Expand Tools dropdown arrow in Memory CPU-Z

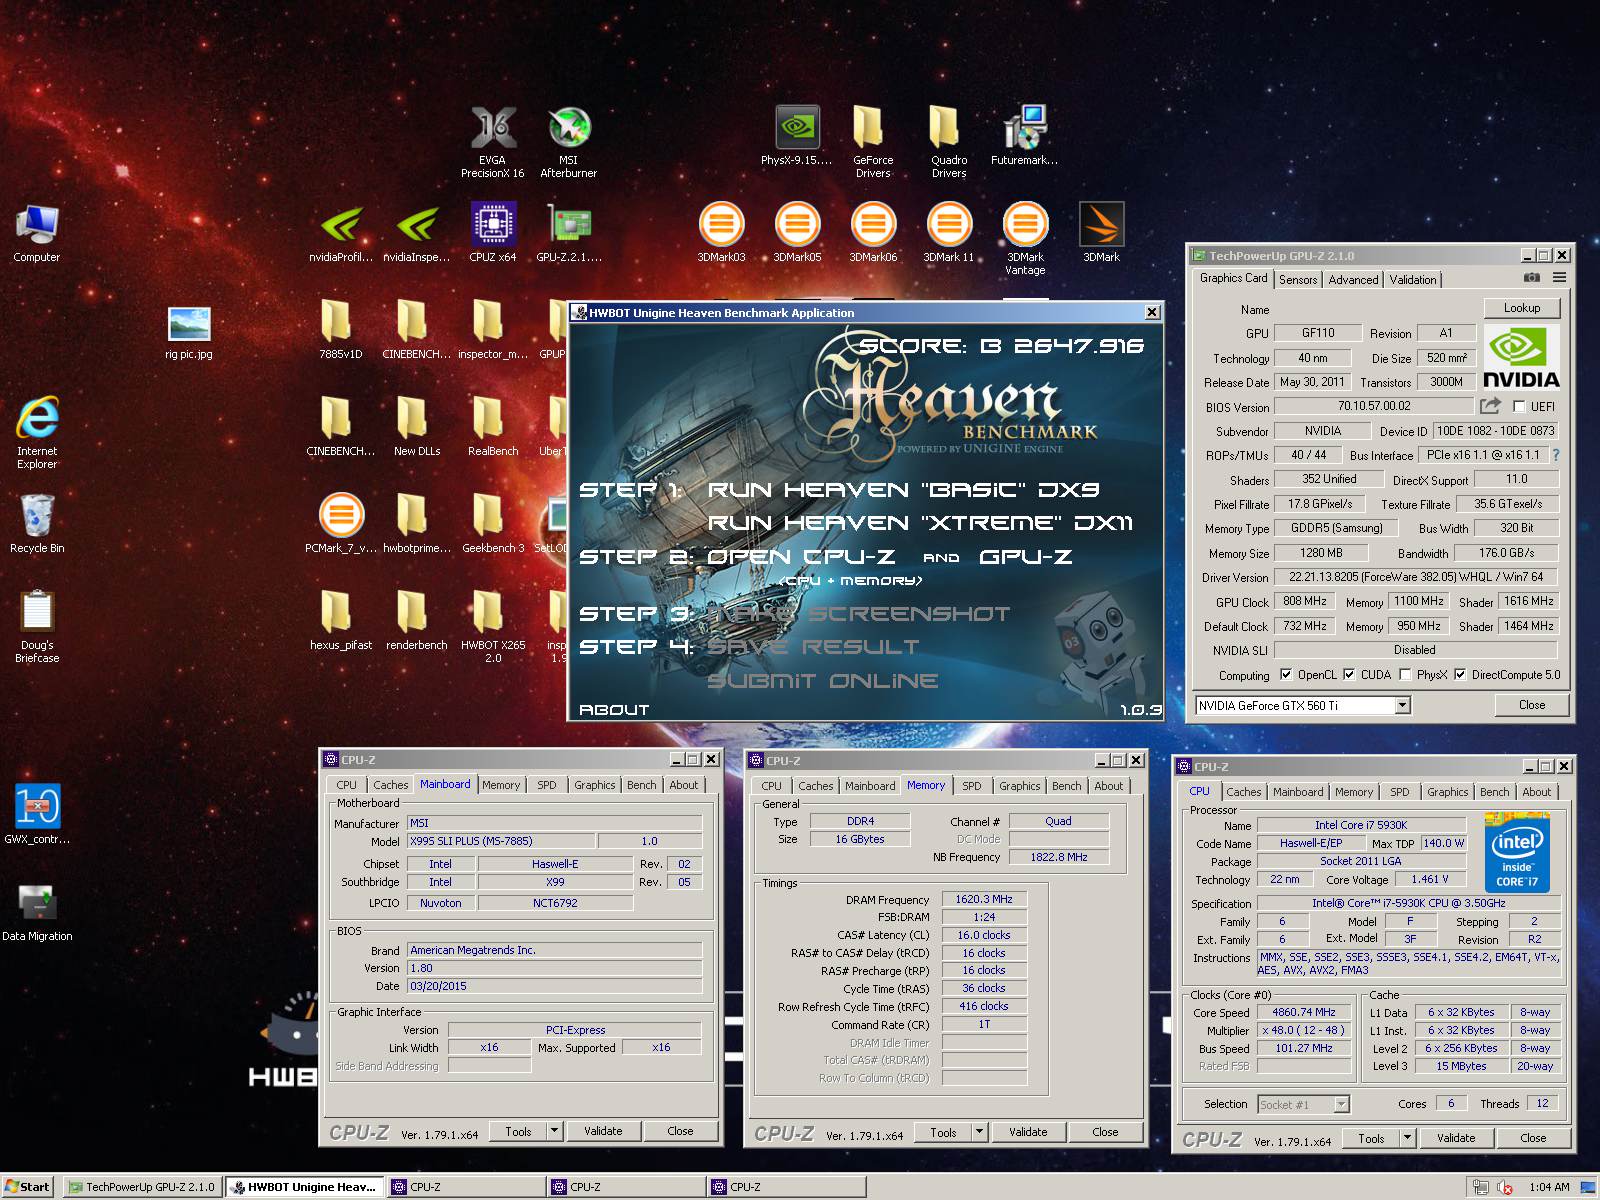coord(979,1132)
